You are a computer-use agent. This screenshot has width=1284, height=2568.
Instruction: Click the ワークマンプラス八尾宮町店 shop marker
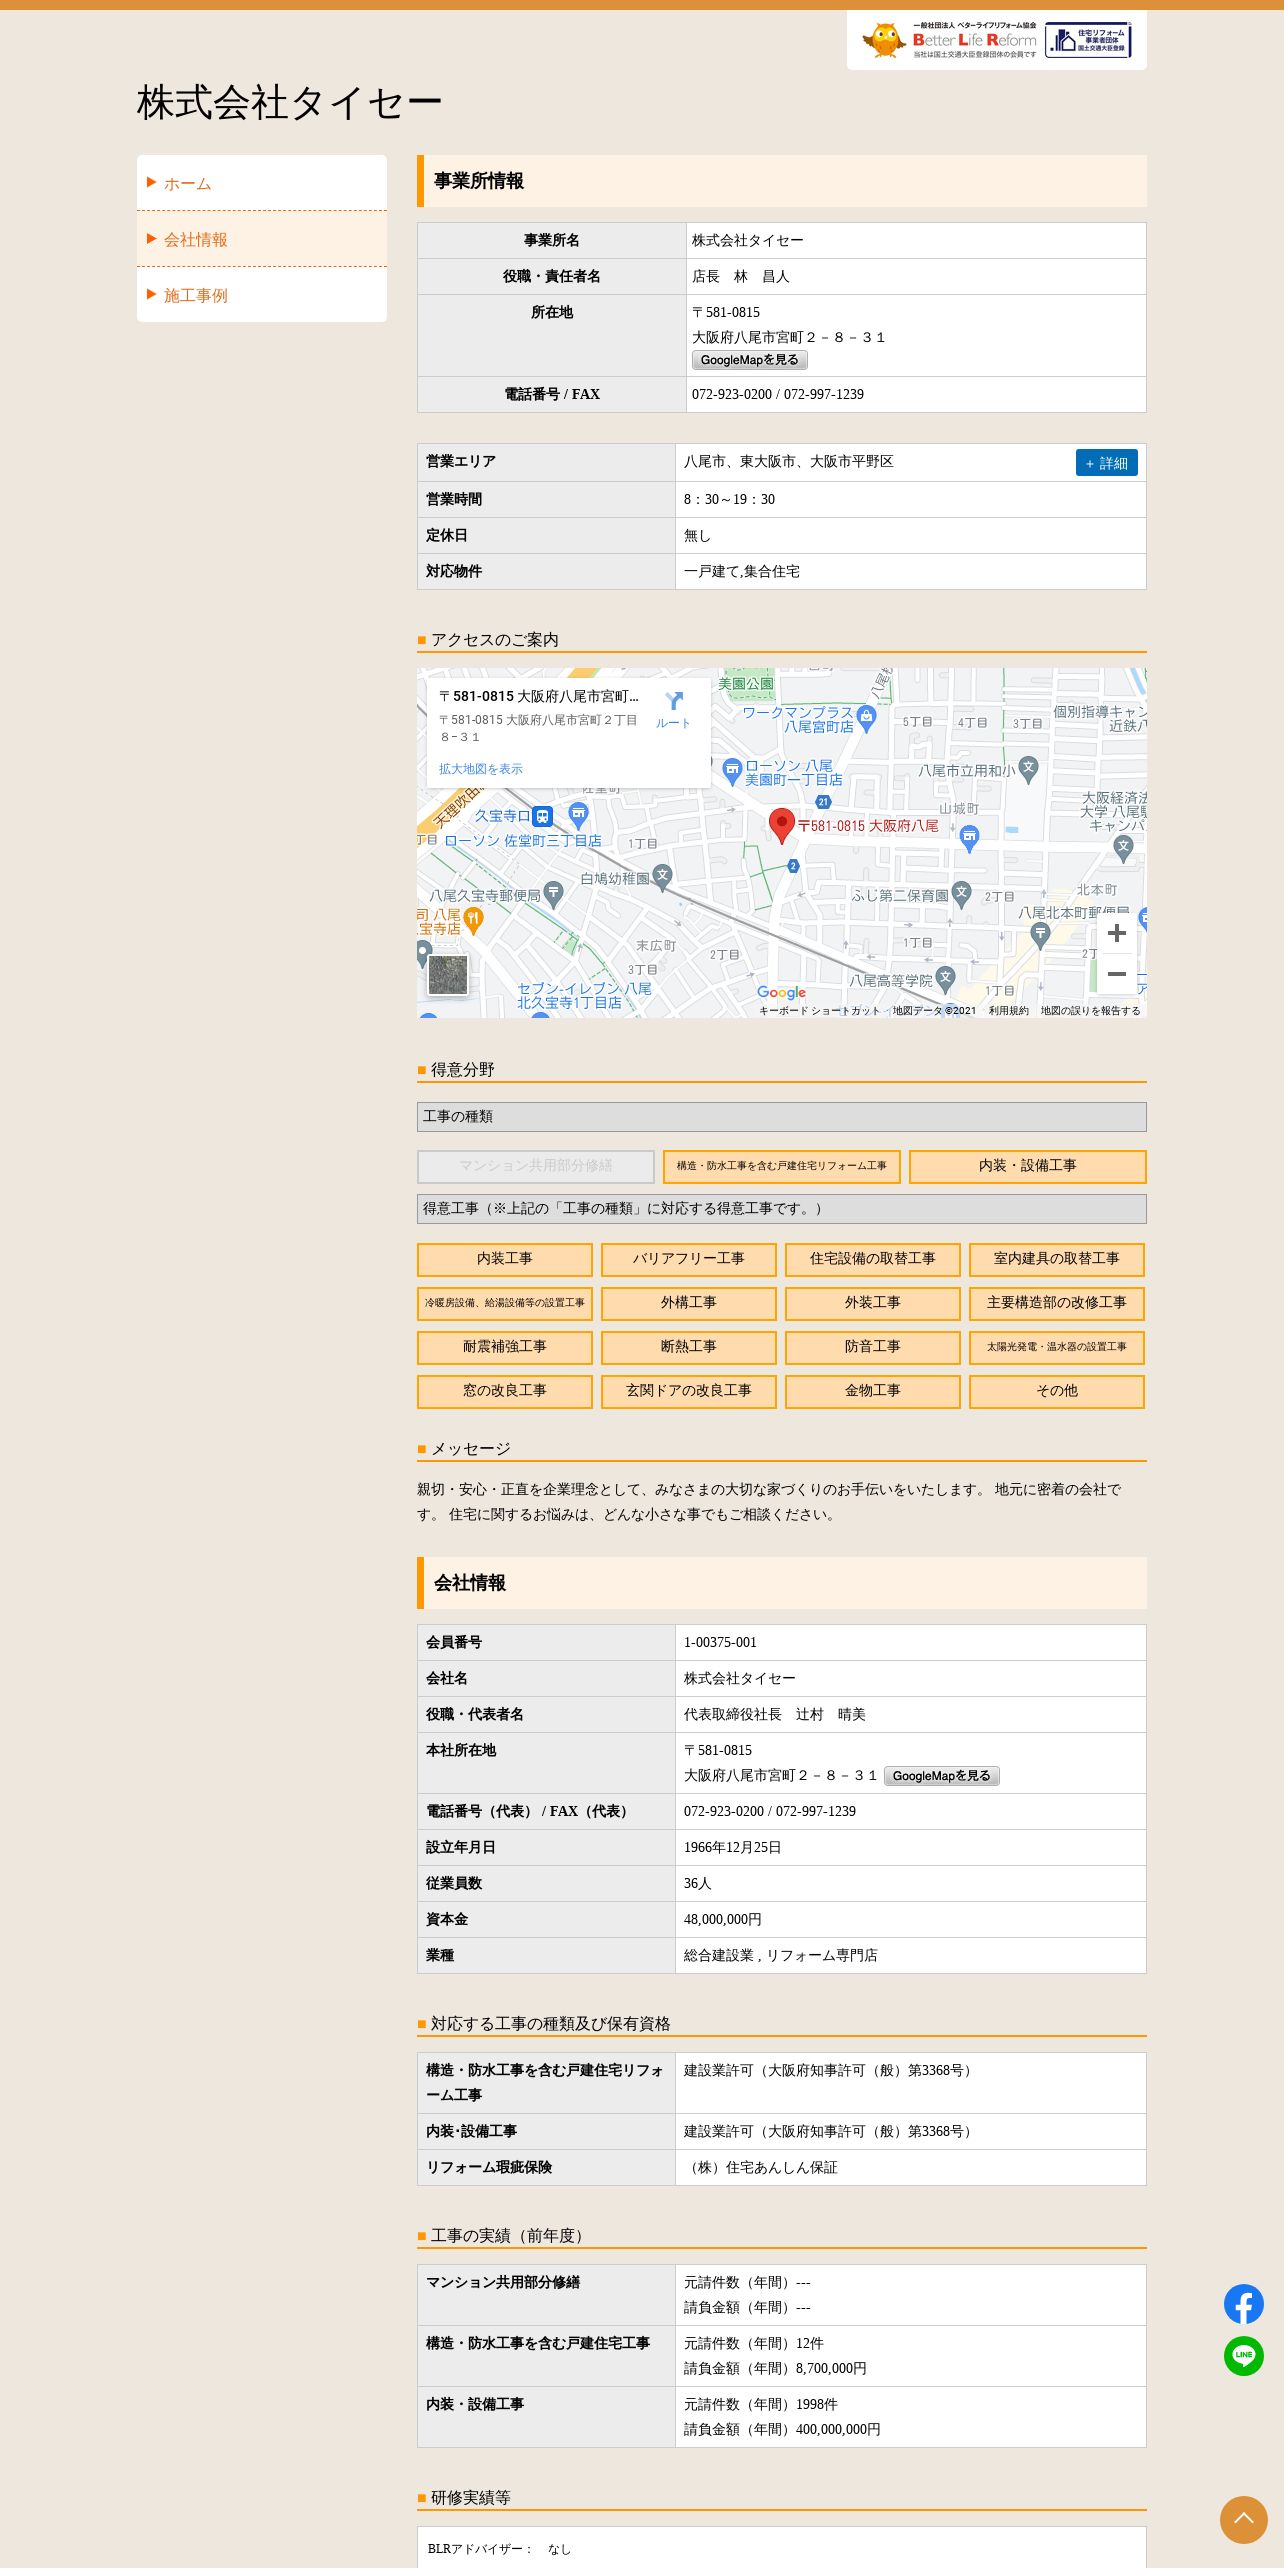tap(866, 716)
